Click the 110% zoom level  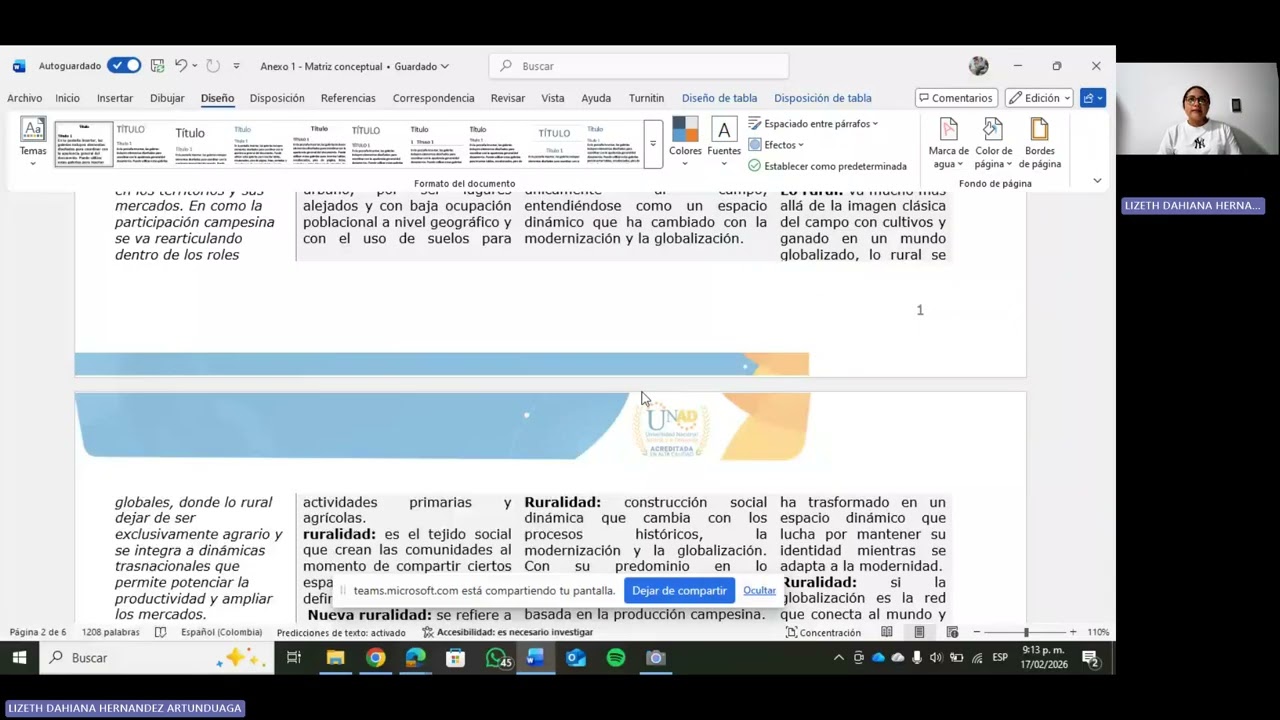[1098, 632]
